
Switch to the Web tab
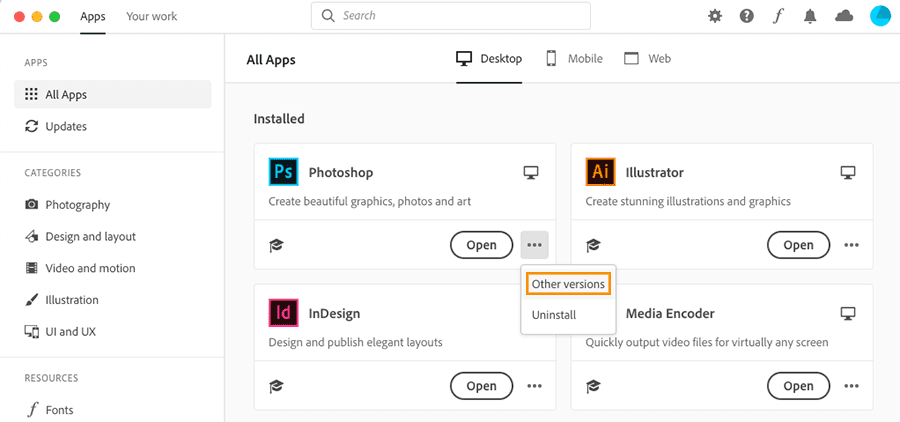pos(647,59)
